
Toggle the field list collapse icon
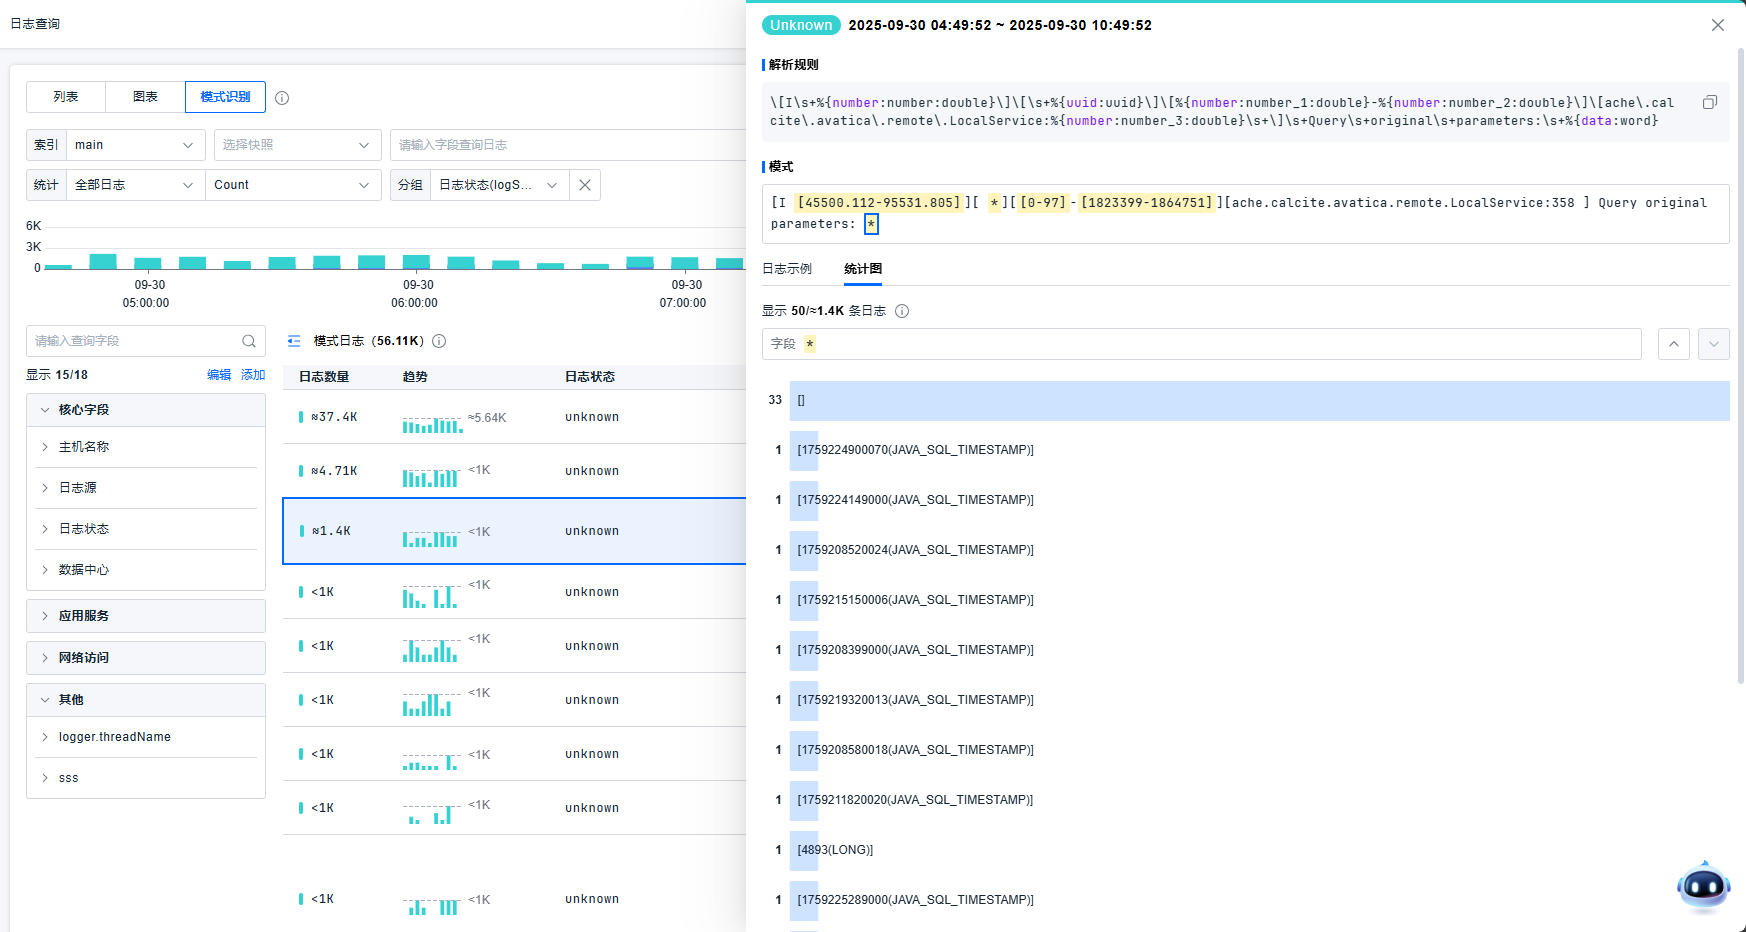294,341
